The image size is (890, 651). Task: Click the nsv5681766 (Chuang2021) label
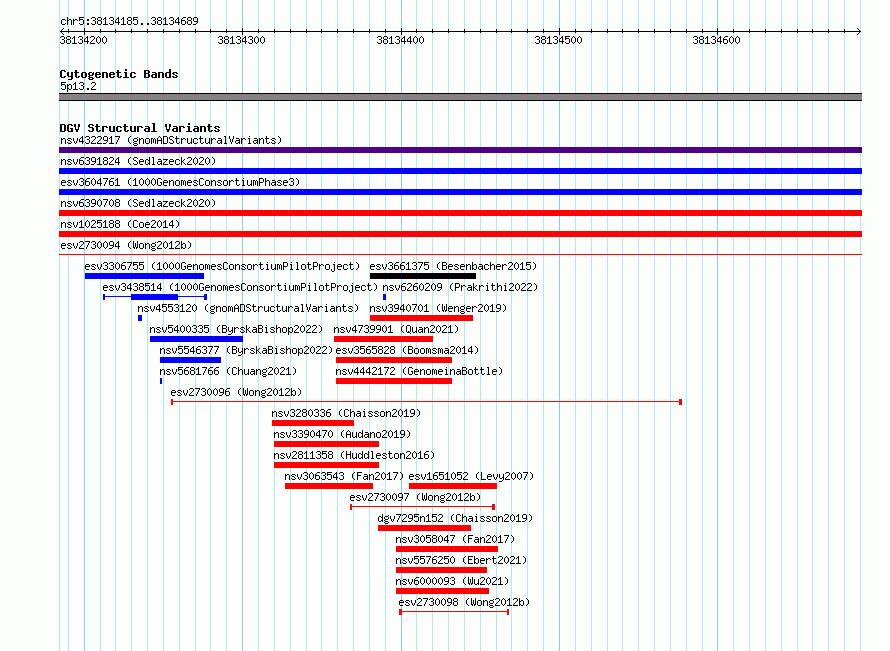[x=228, y=371]
